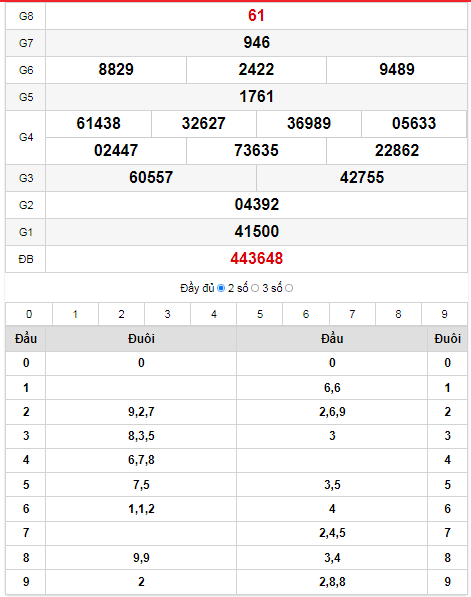
Task: Click the G1 result 41500
Action: click(x=257, y=231)
